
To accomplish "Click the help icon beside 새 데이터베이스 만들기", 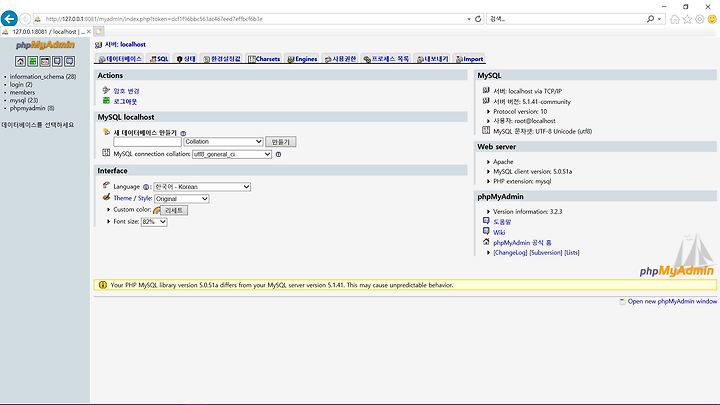I will [183, 133].
